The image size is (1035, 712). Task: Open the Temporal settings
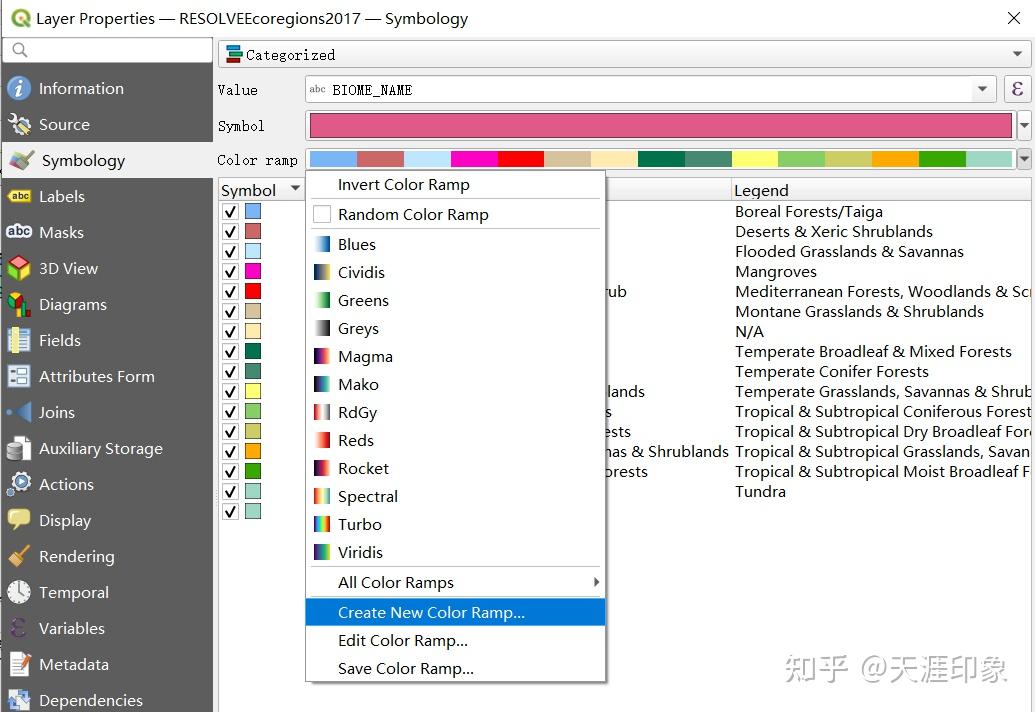(73, 592)
